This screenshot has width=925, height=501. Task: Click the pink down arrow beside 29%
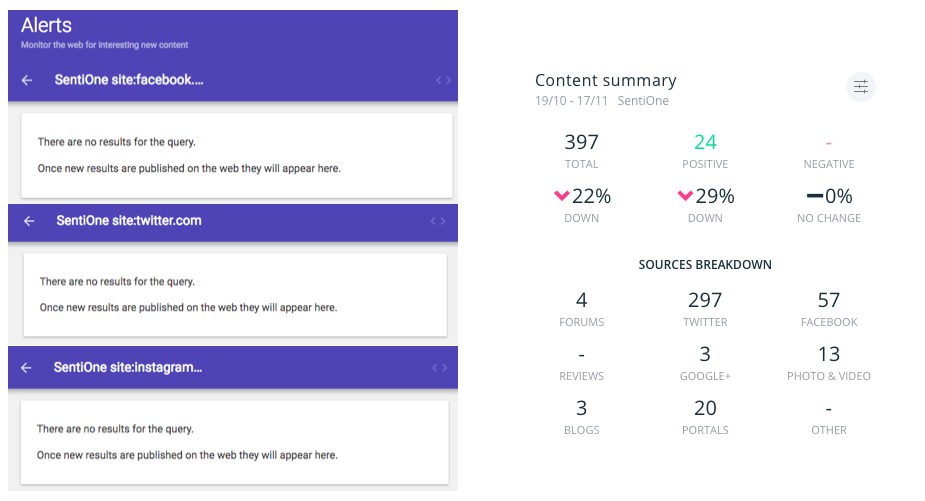[685, 196]
